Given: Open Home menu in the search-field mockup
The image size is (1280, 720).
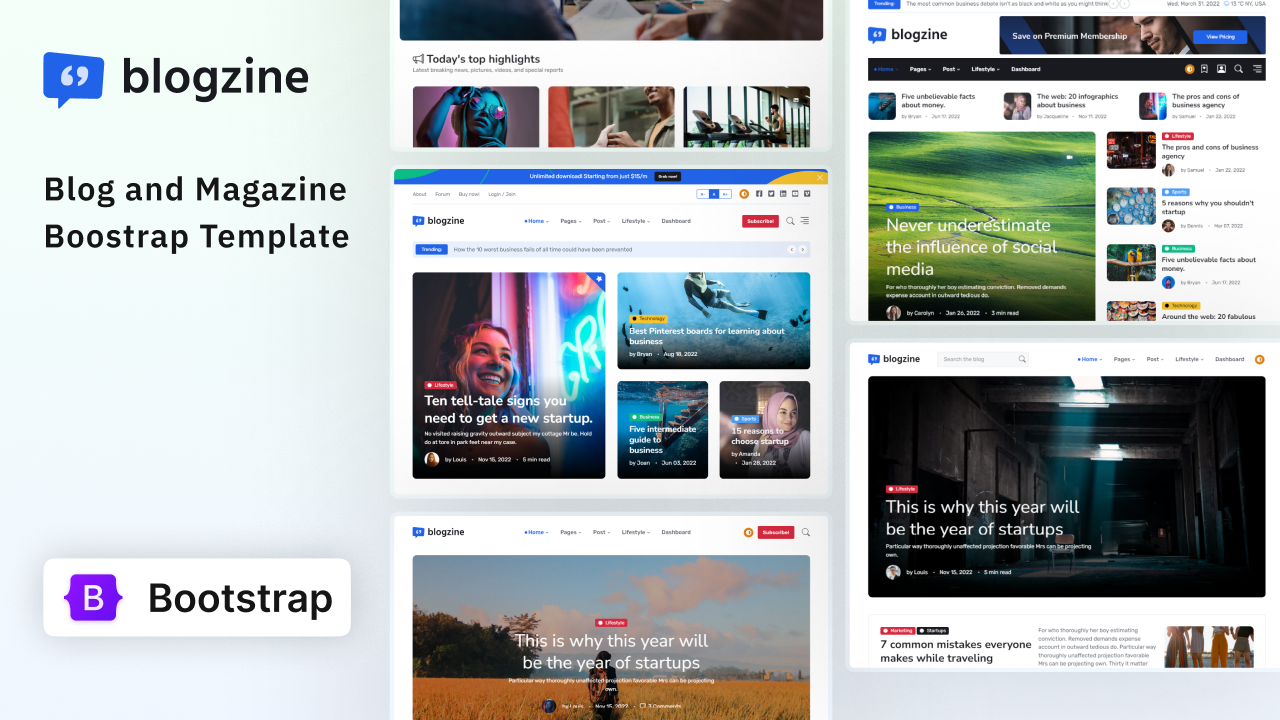Looking at the screenshot, I should (x=1089, y=359).
